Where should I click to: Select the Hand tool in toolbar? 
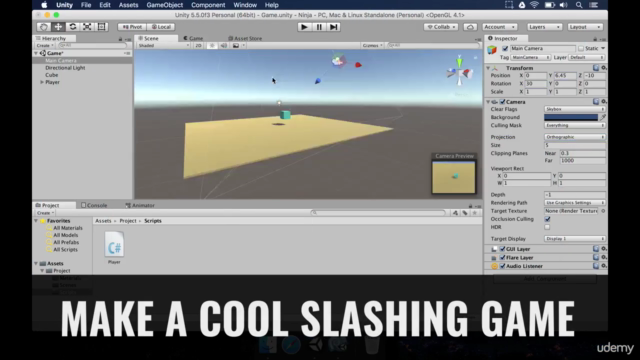point(44,27)
